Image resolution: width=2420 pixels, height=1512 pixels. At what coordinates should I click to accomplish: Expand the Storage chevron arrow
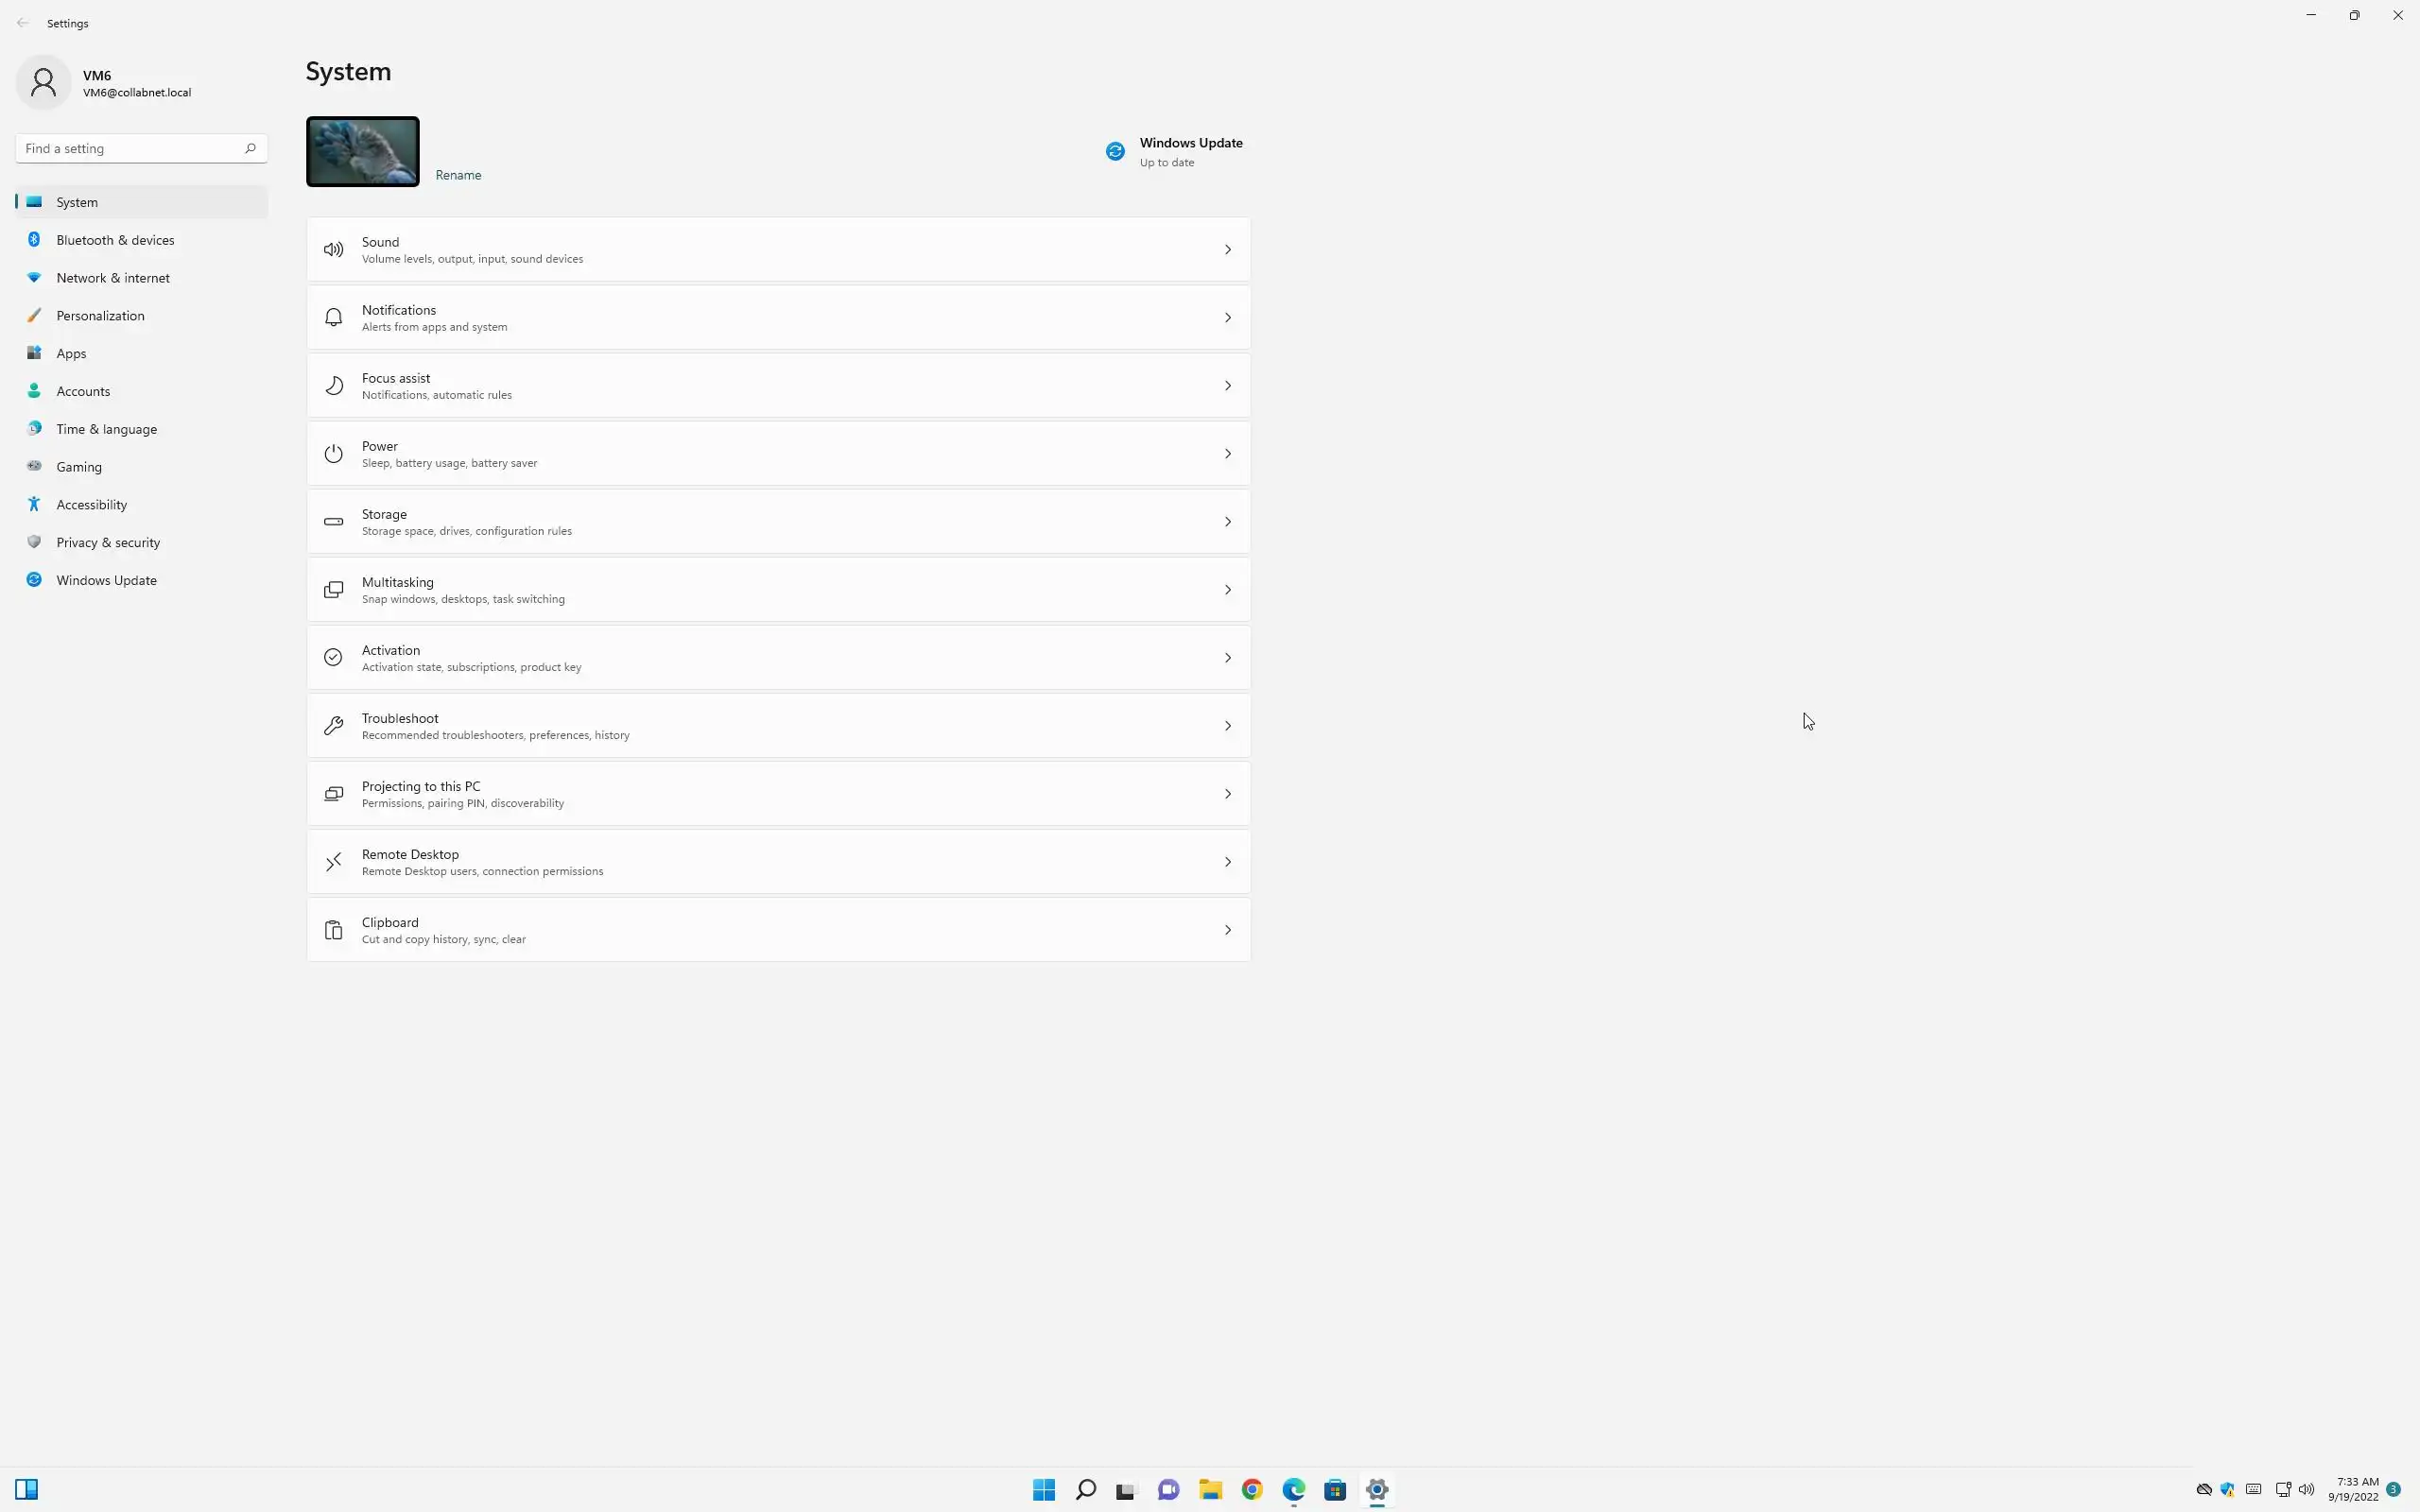[1227, 522]
